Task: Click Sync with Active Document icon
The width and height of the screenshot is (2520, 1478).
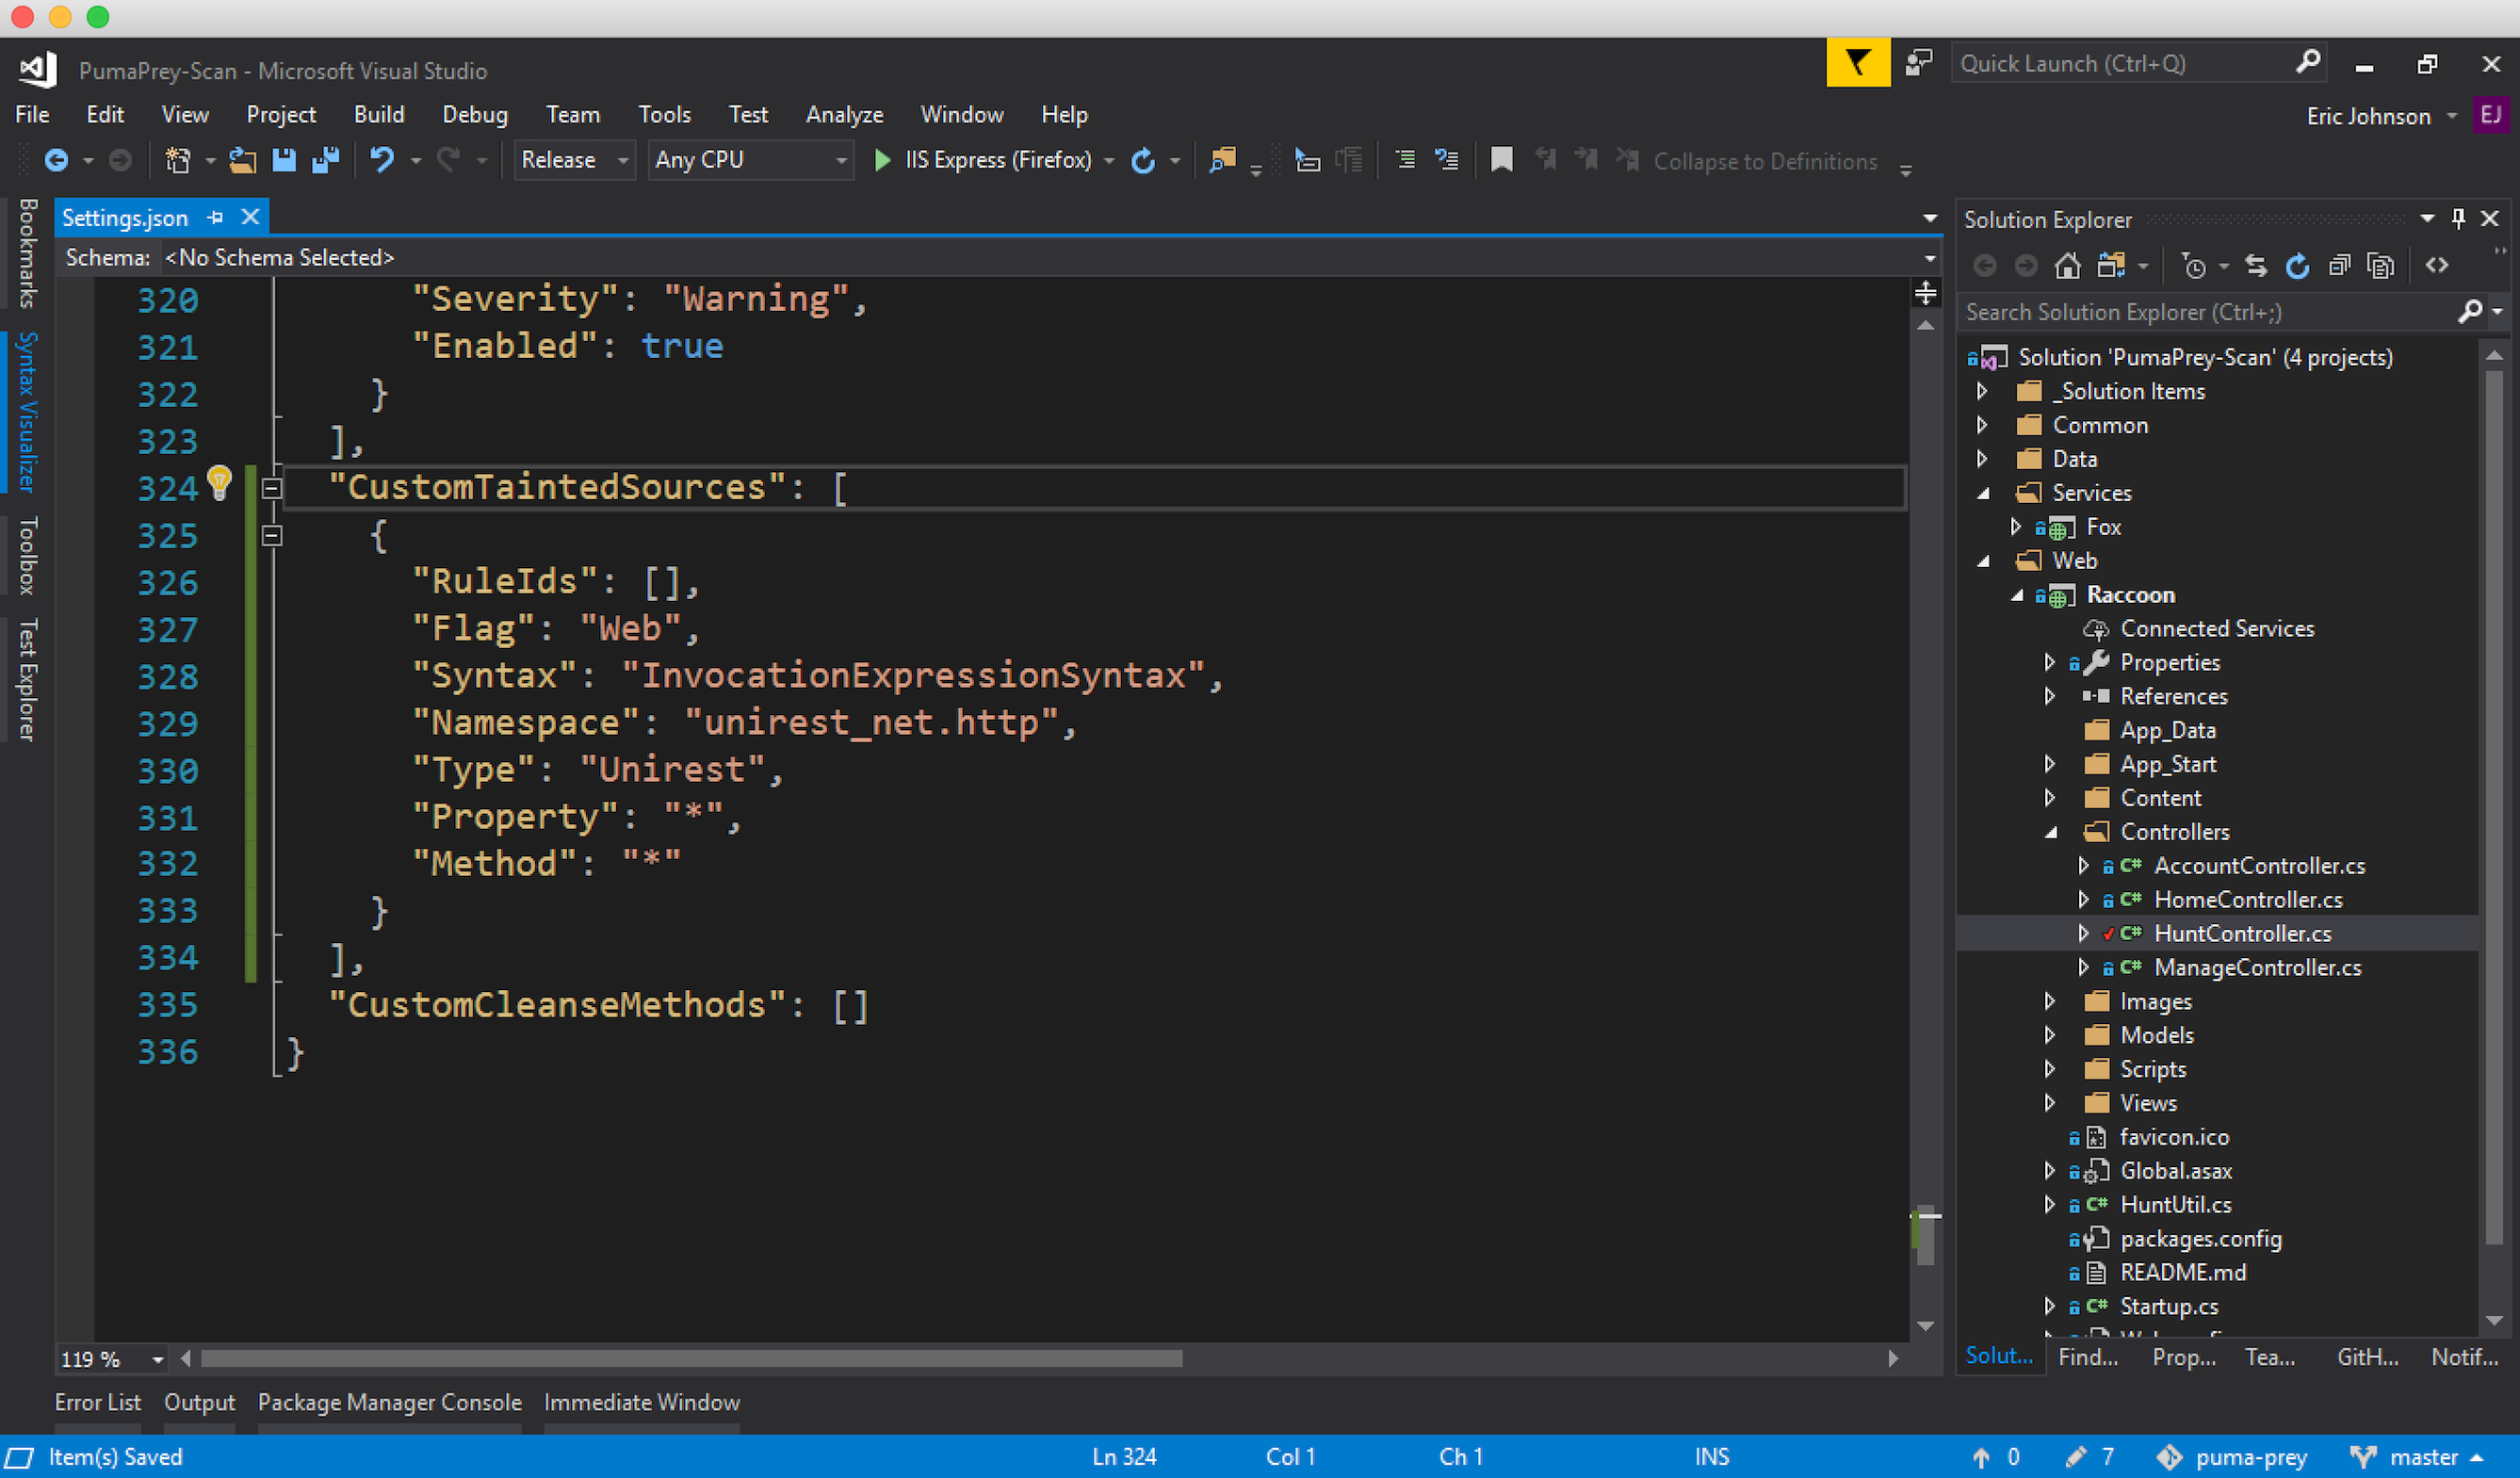Action: point(2255,265)
